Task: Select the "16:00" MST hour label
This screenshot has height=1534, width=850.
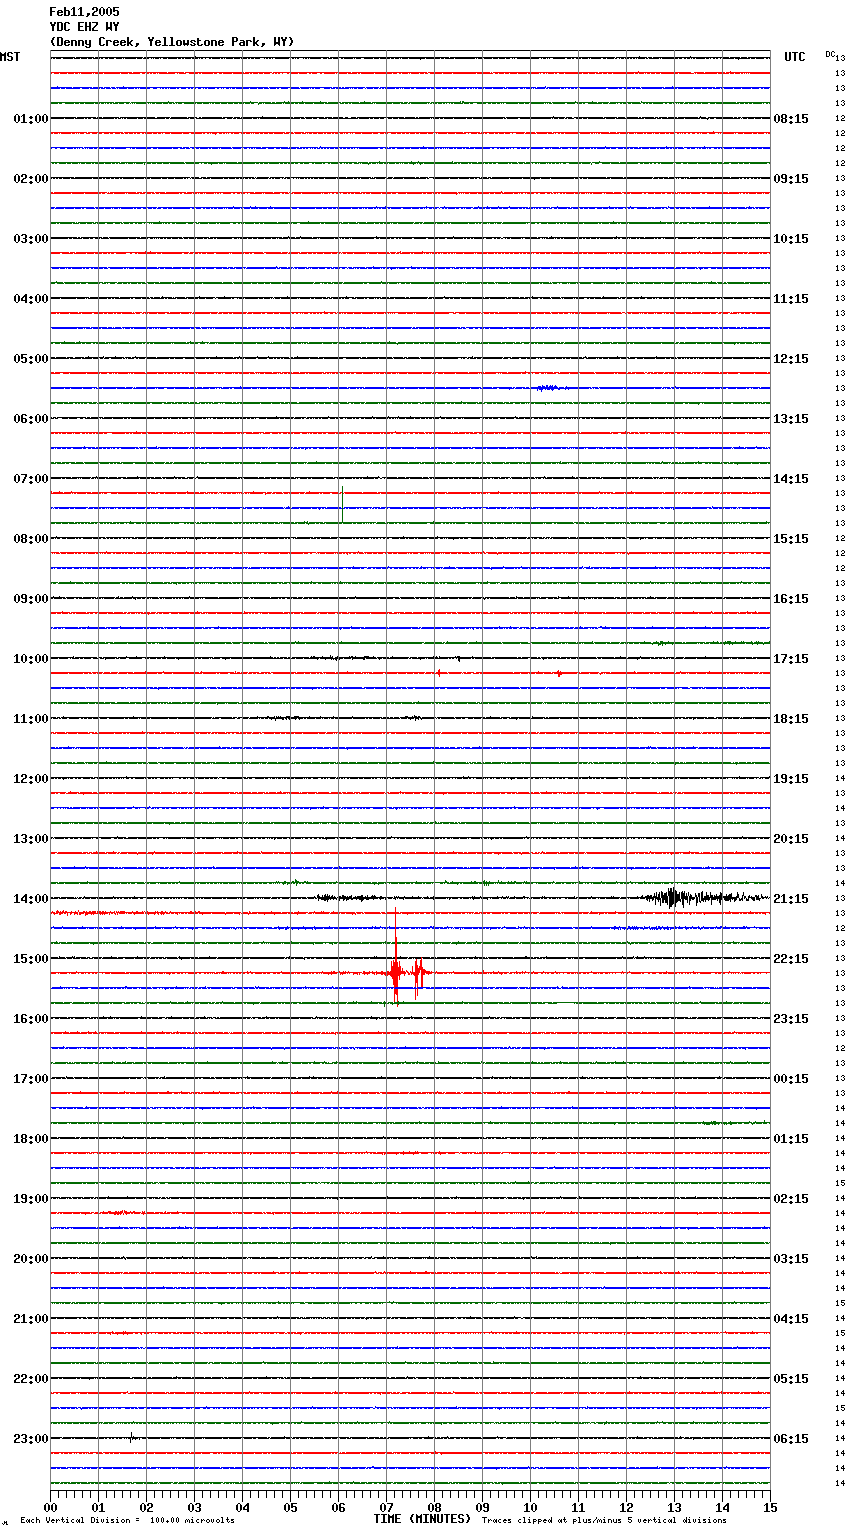Action: tap(30, 1019)
